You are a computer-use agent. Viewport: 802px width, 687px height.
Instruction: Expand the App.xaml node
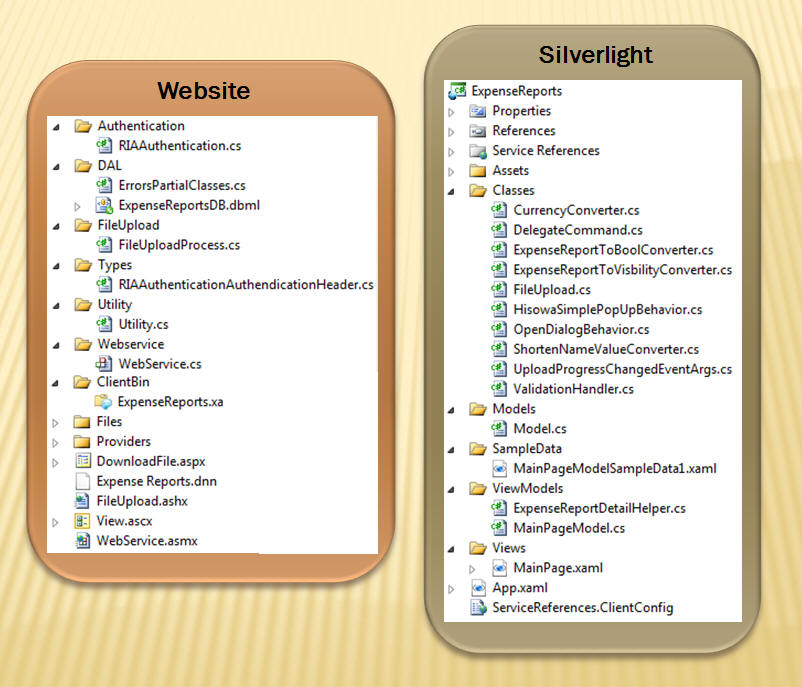451,589
